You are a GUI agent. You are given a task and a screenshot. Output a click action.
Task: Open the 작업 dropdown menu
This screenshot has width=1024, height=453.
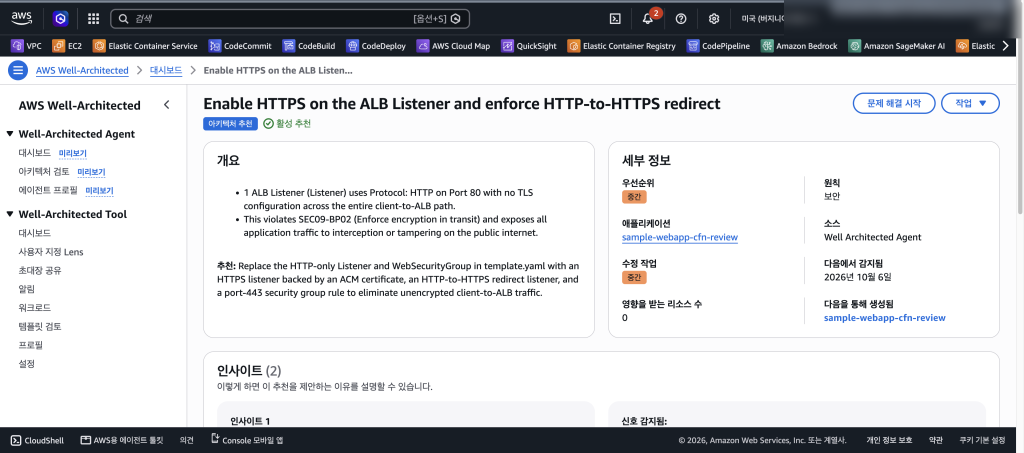[970, 103]
